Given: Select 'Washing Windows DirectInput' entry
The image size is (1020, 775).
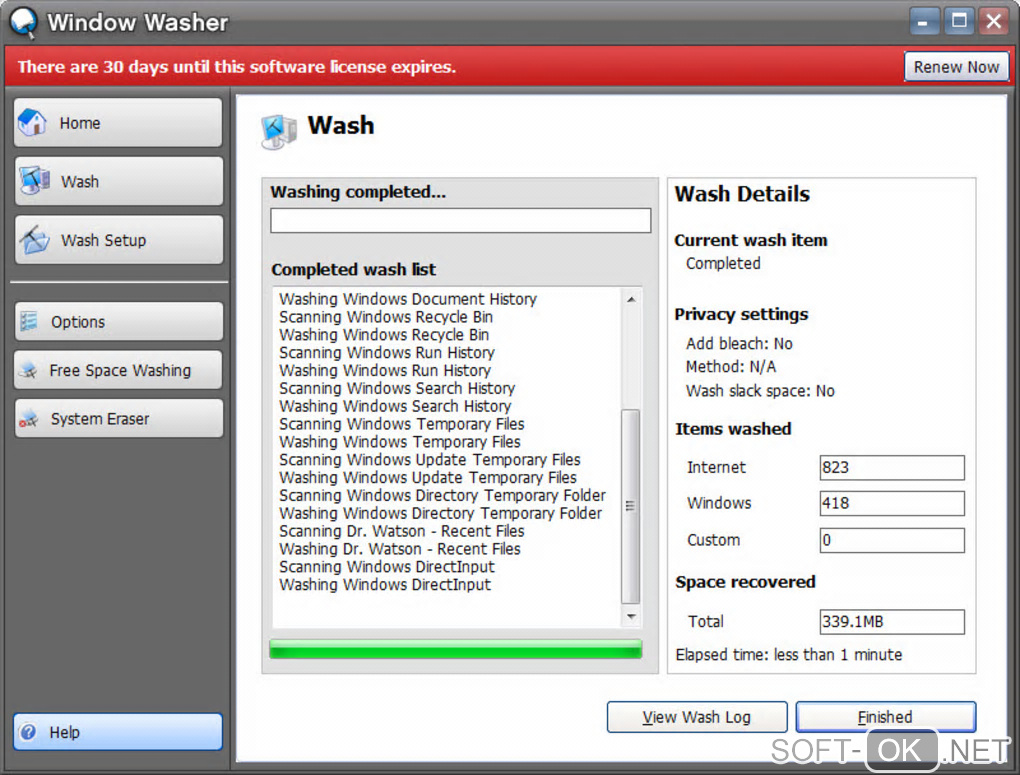Looking at the screenshot, I should click(385, 585).
